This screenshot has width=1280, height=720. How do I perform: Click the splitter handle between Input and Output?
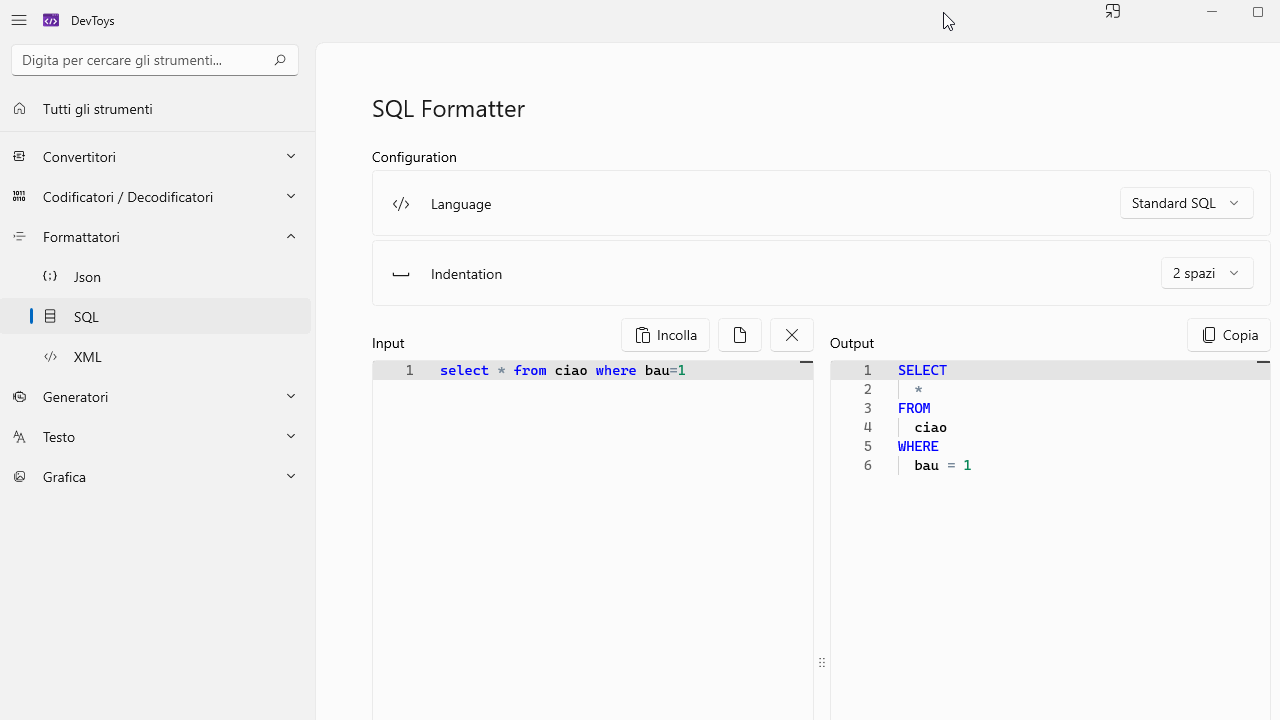821,662
